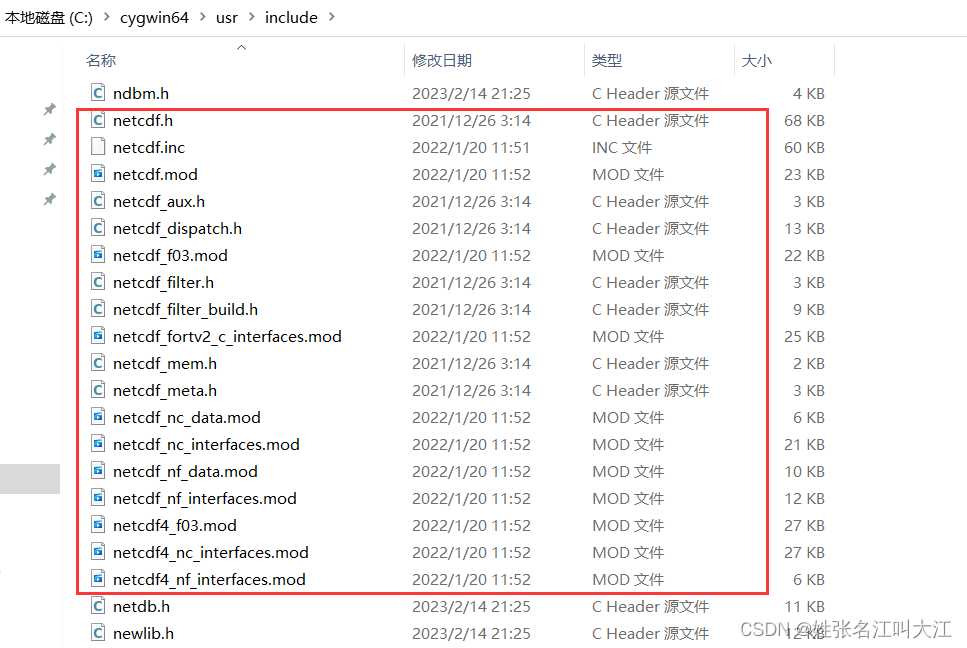
Task: Click the second pin icon in sidebar
Action: 50,139
